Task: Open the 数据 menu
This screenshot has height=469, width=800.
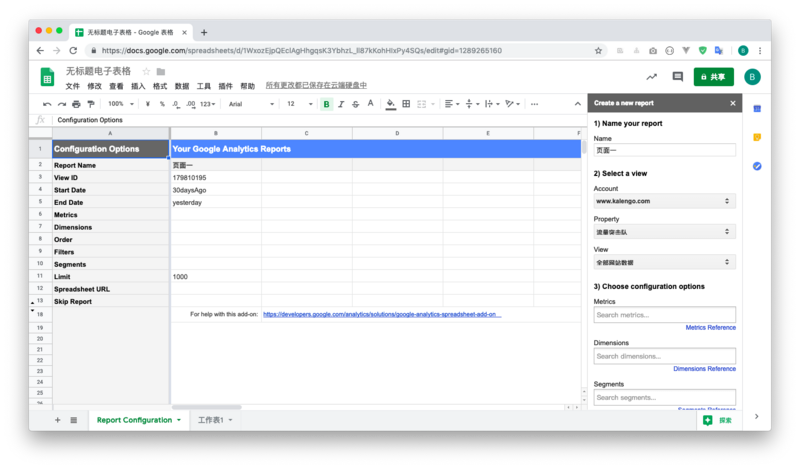Action: pyautogui.click(x=182, y=86)
